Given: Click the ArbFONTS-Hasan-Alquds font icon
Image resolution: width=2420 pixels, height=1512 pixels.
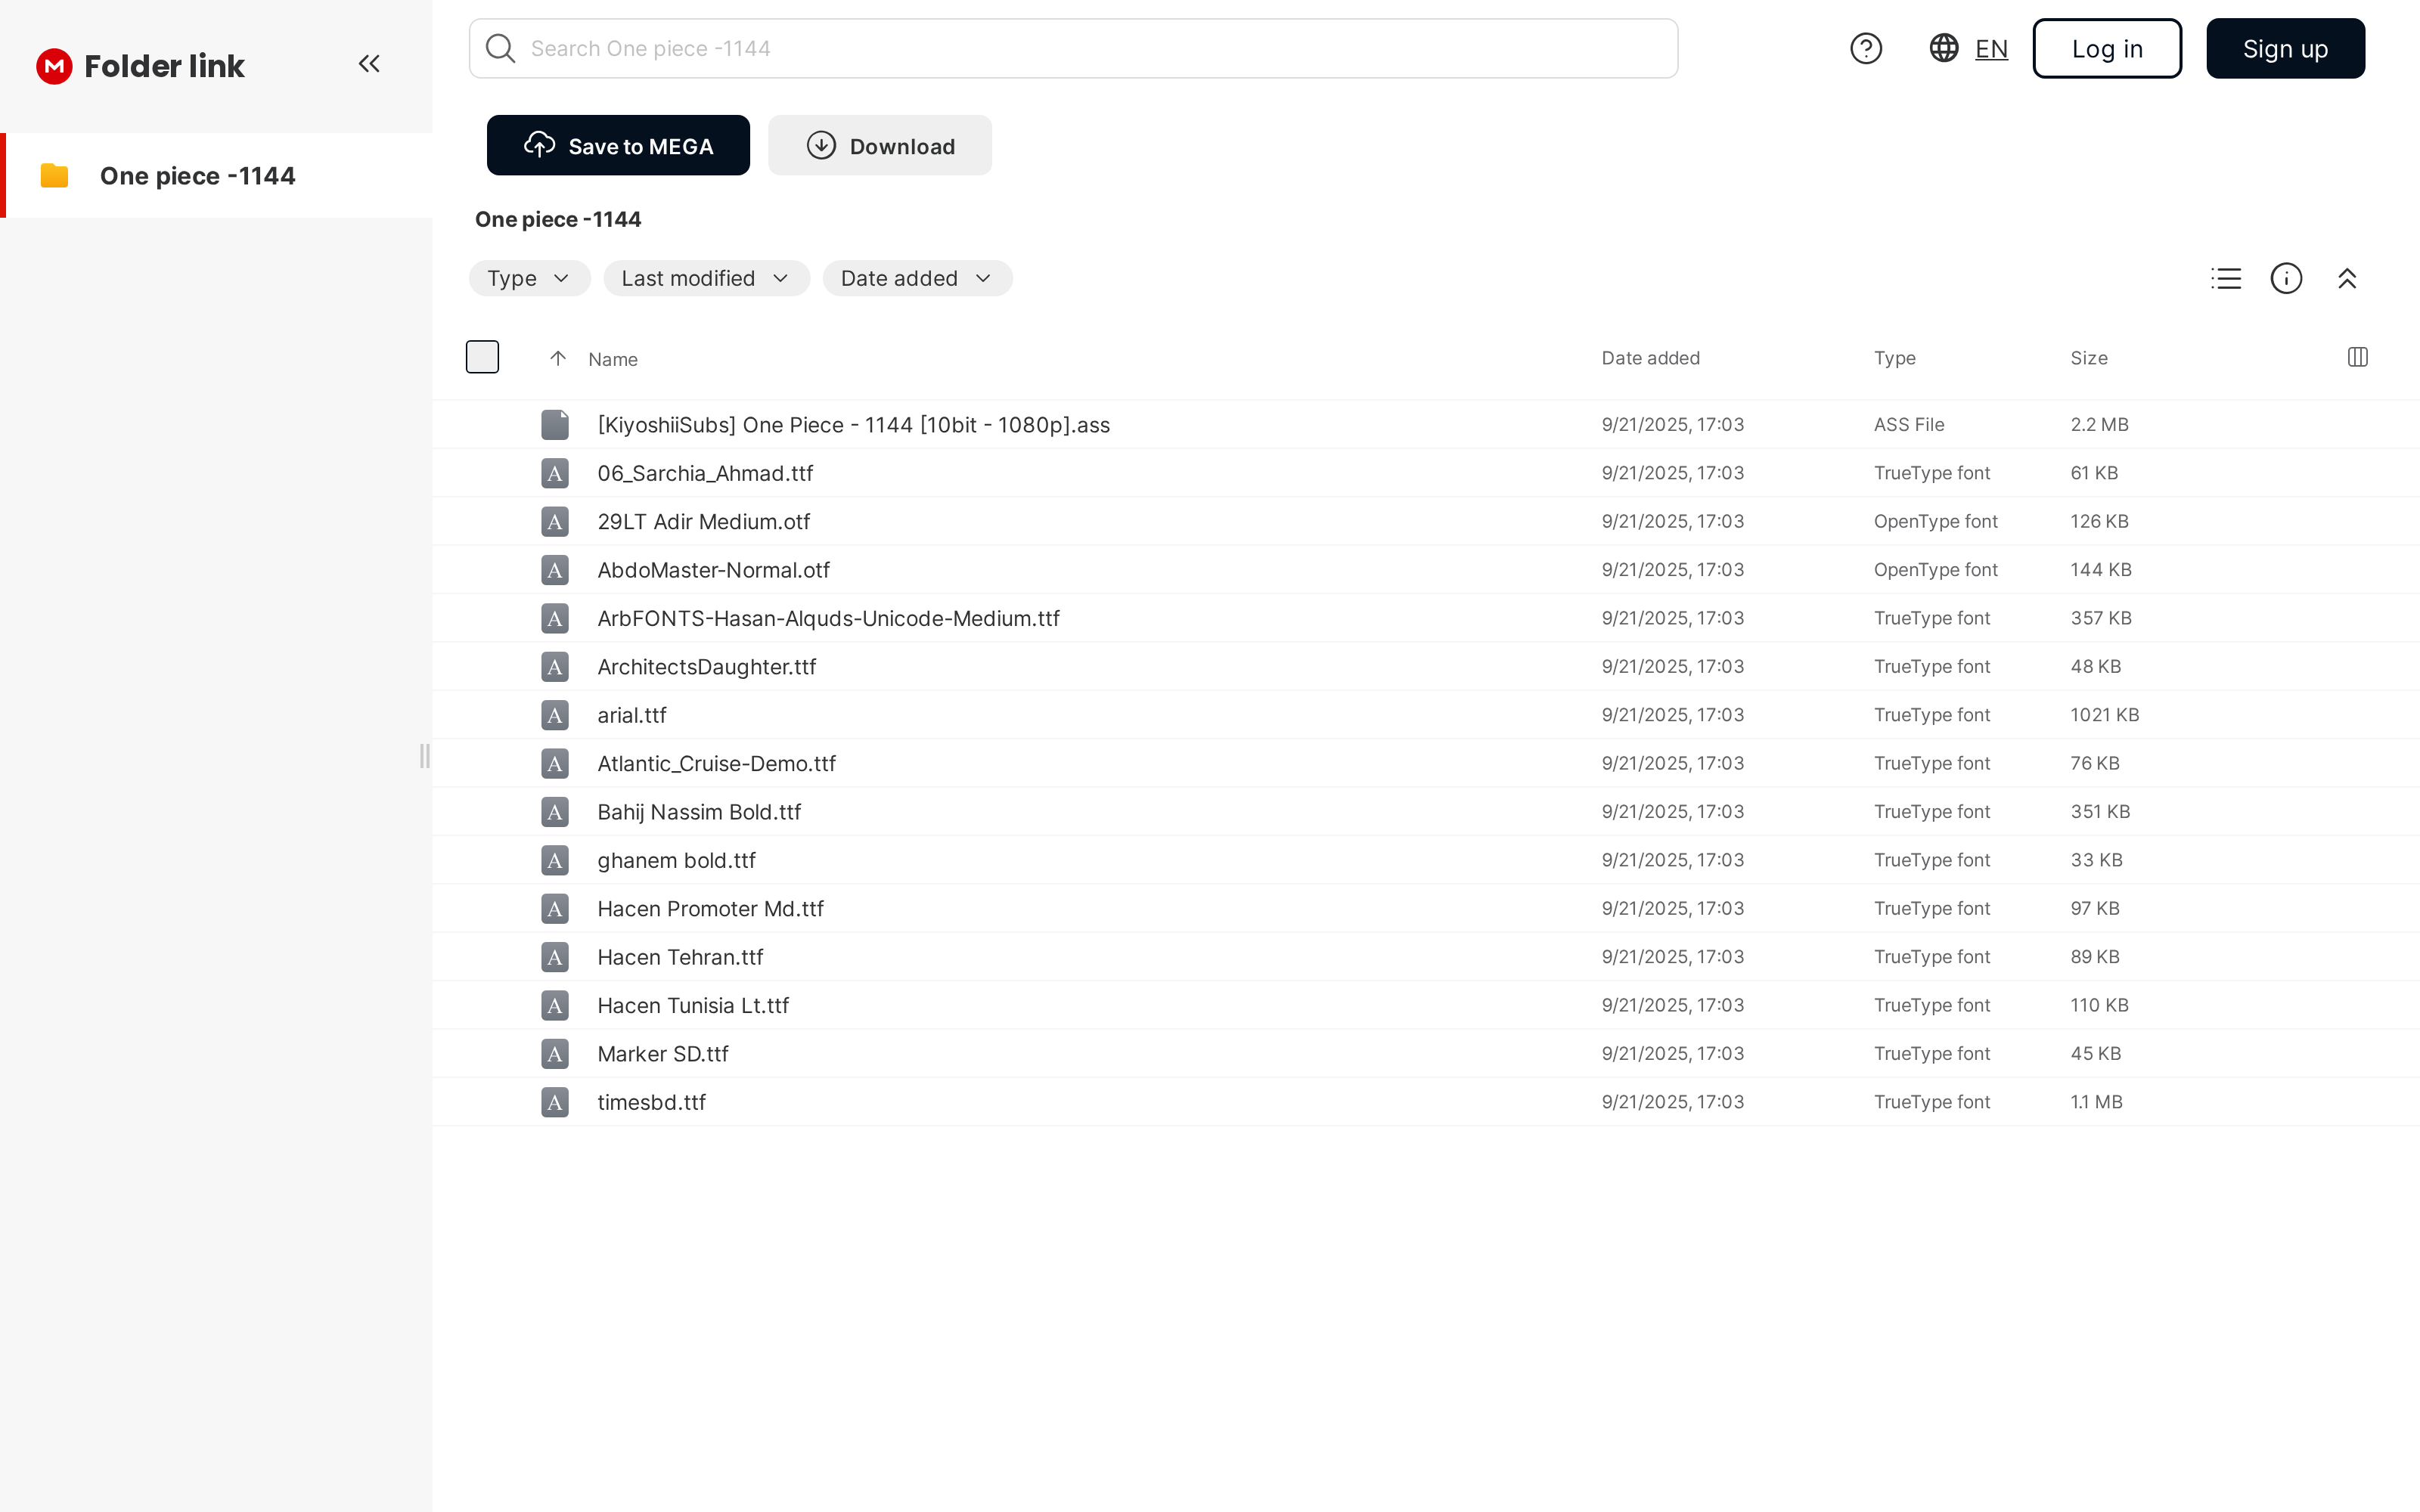Looking at the screenshot, I should coord(555,618).
